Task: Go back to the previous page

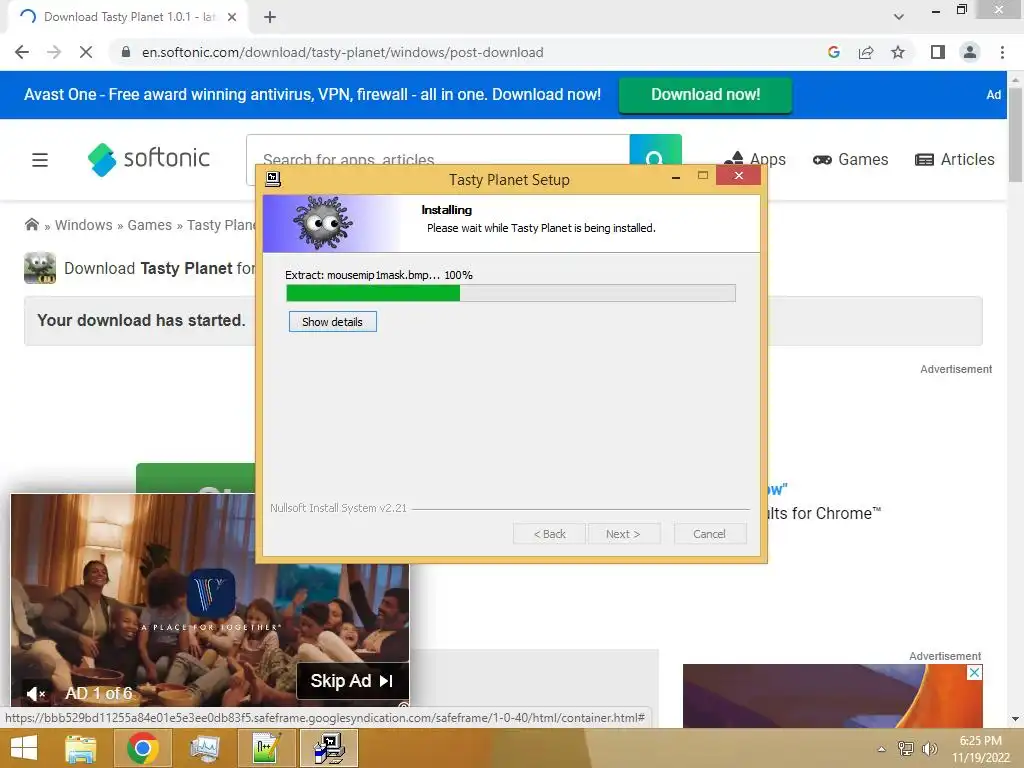Action: coord(22,52)
